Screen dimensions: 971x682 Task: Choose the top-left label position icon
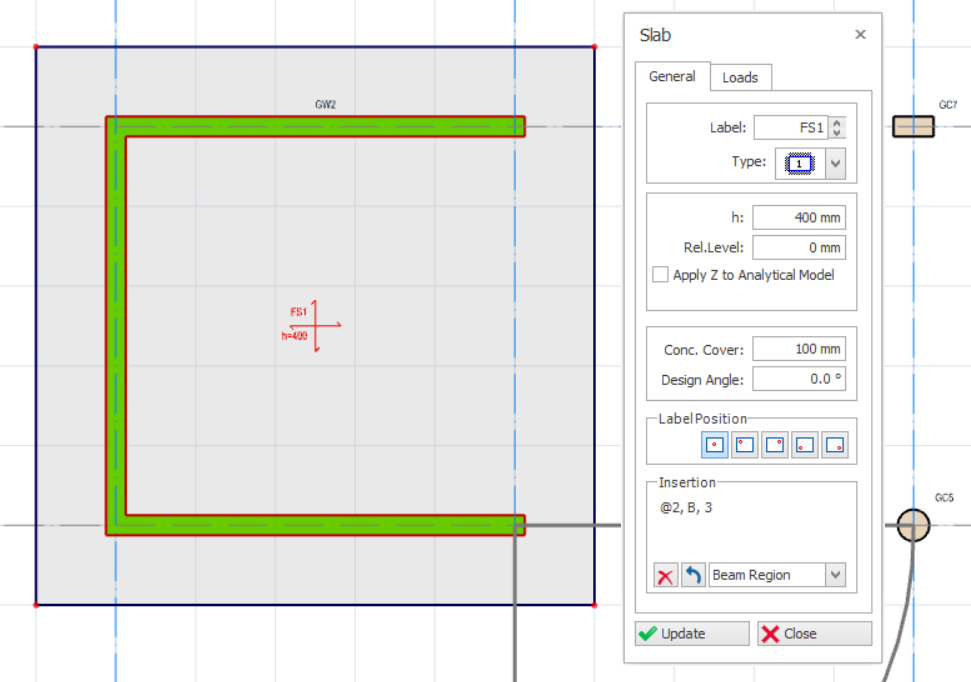pos(744,445)
